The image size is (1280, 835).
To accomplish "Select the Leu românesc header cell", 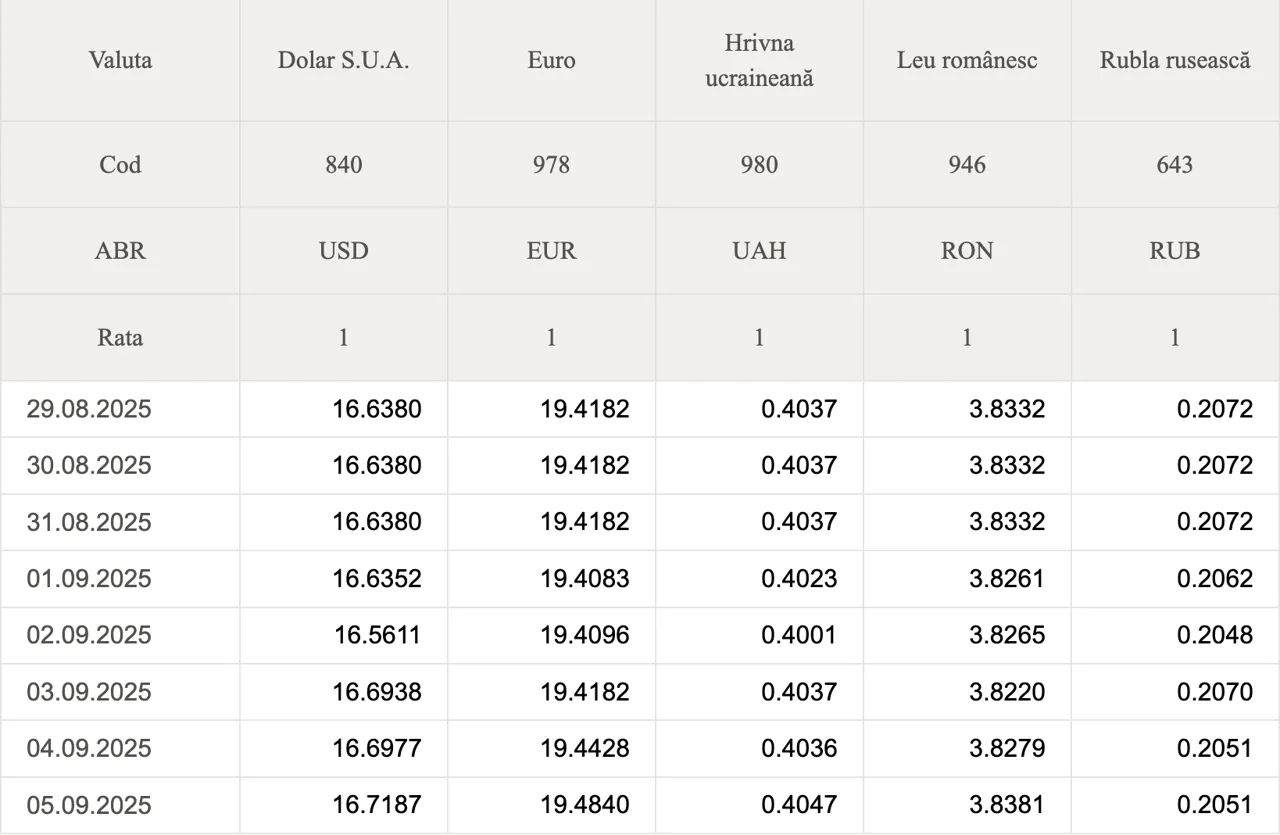I will pos(967,60).
